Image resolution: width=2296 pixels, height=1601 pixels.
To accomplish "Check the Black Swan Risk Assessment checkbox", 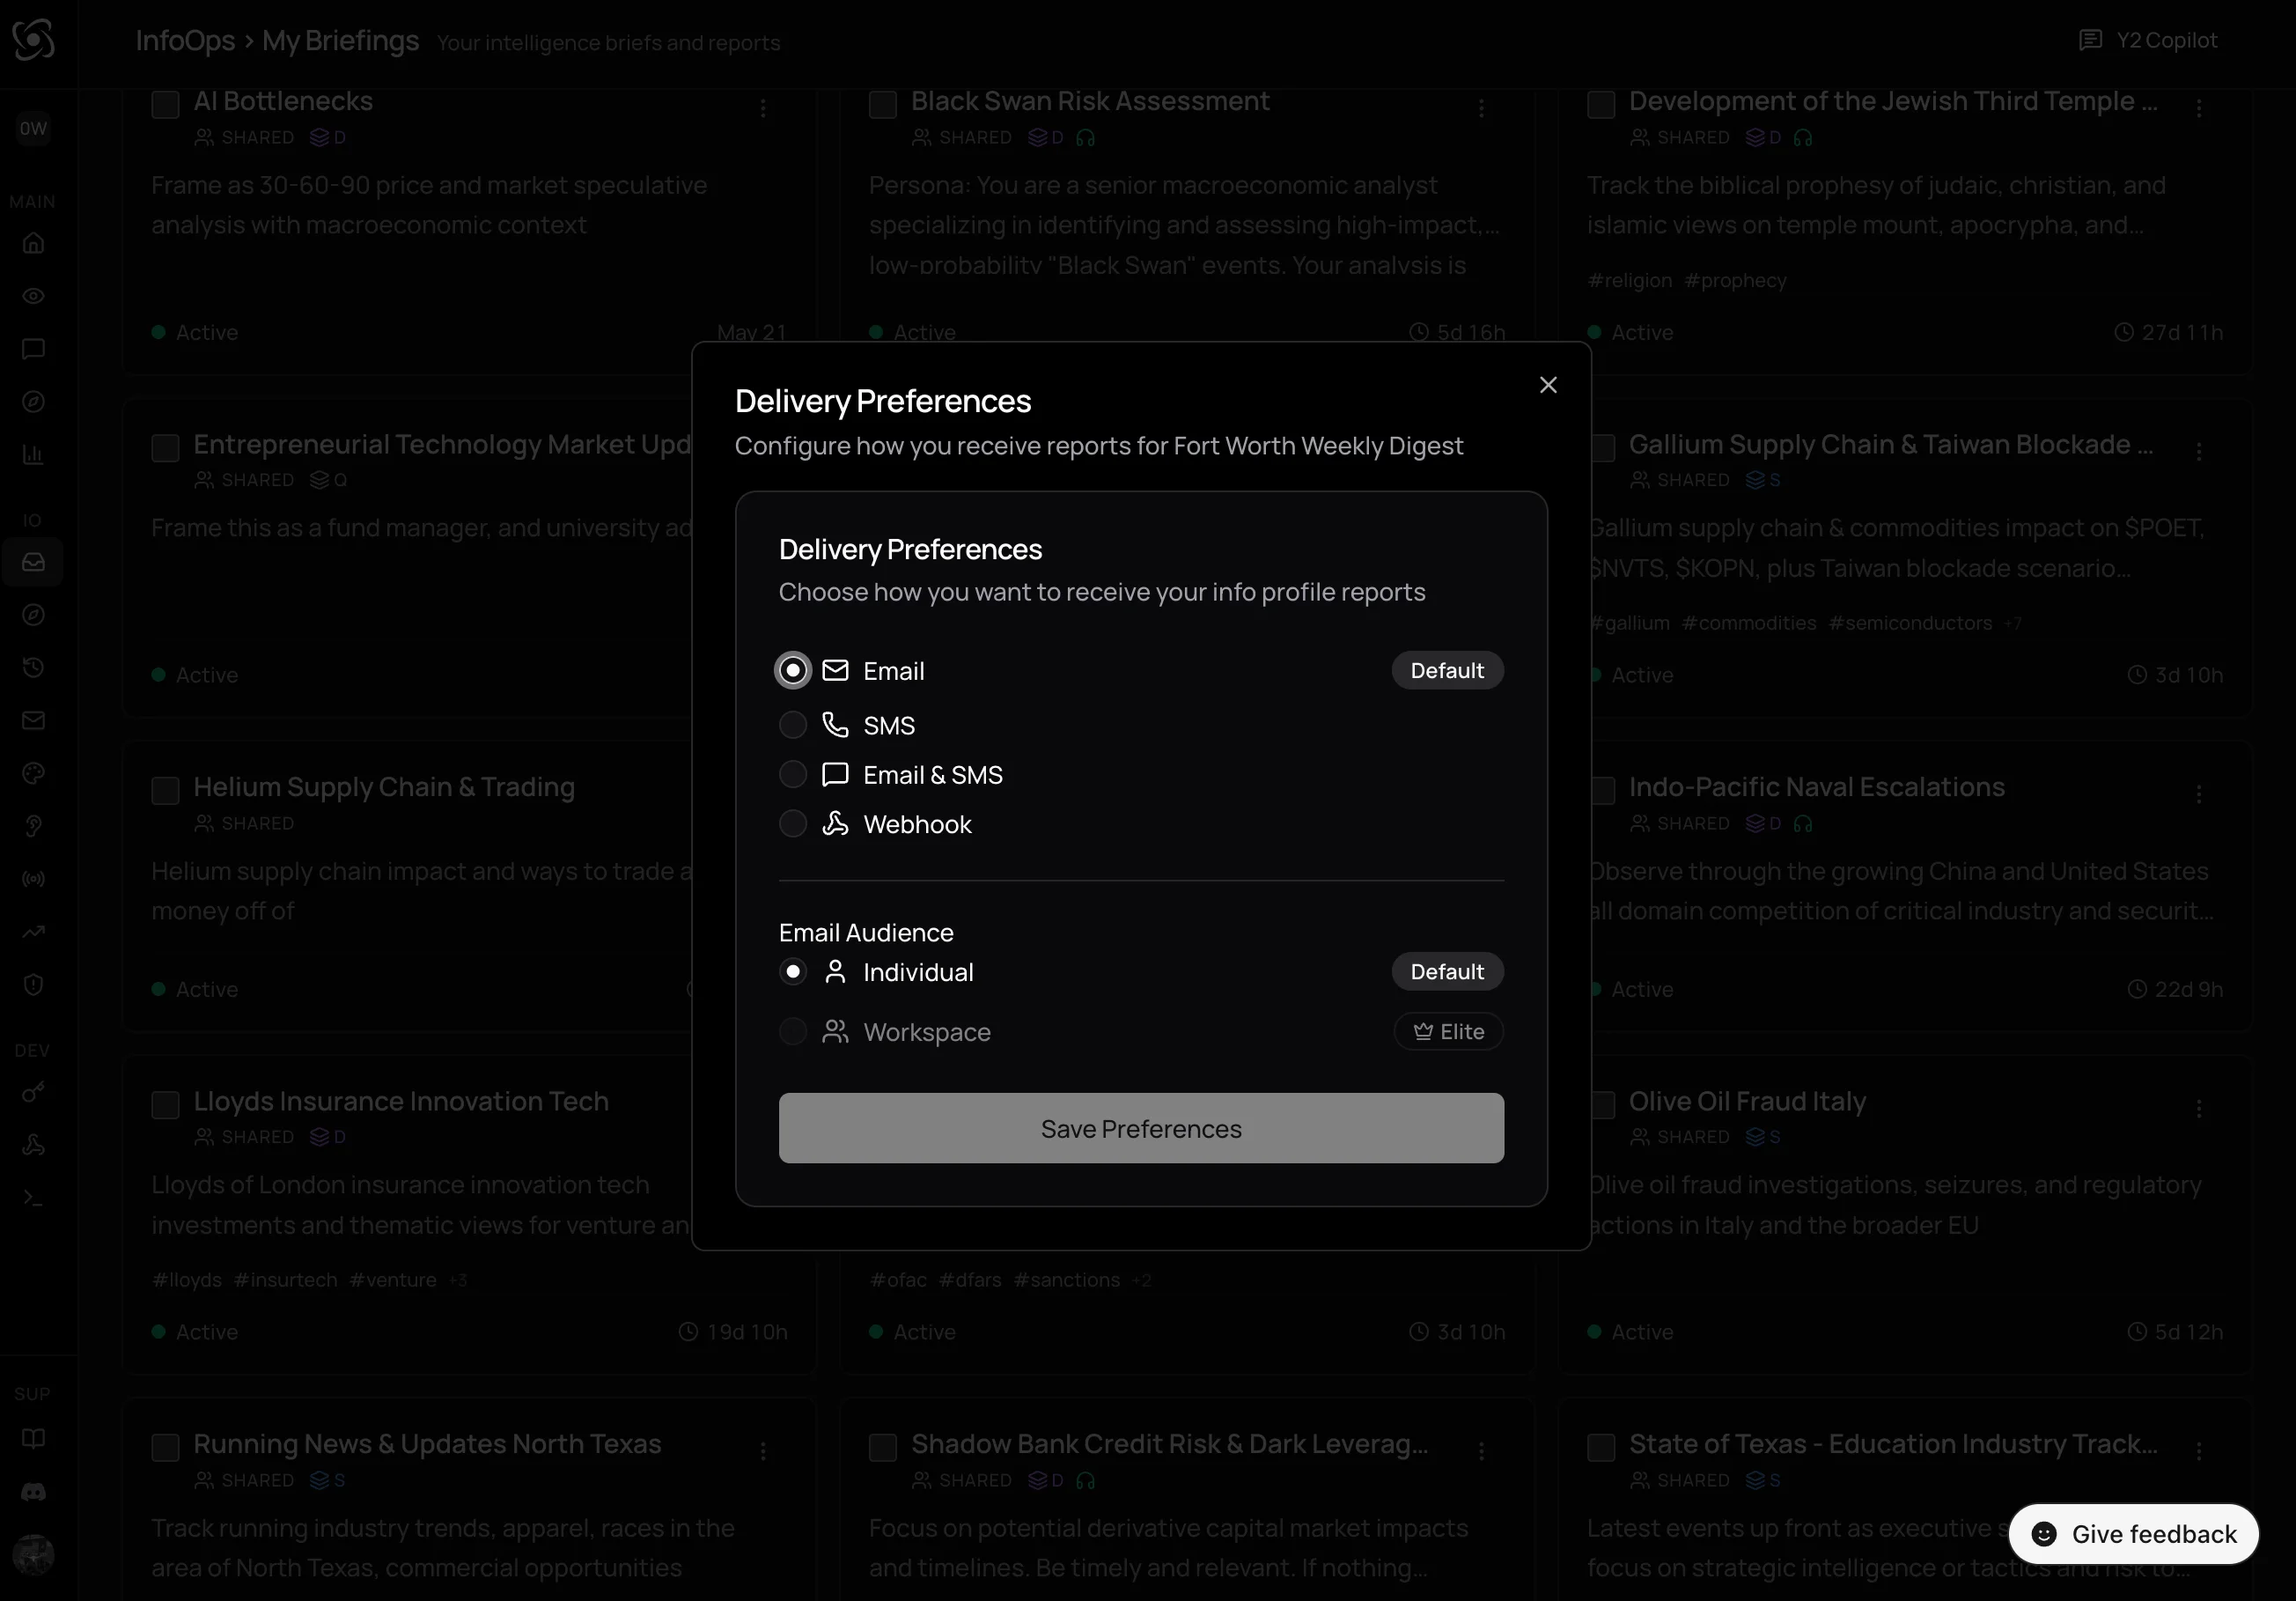I will [883, 104].
